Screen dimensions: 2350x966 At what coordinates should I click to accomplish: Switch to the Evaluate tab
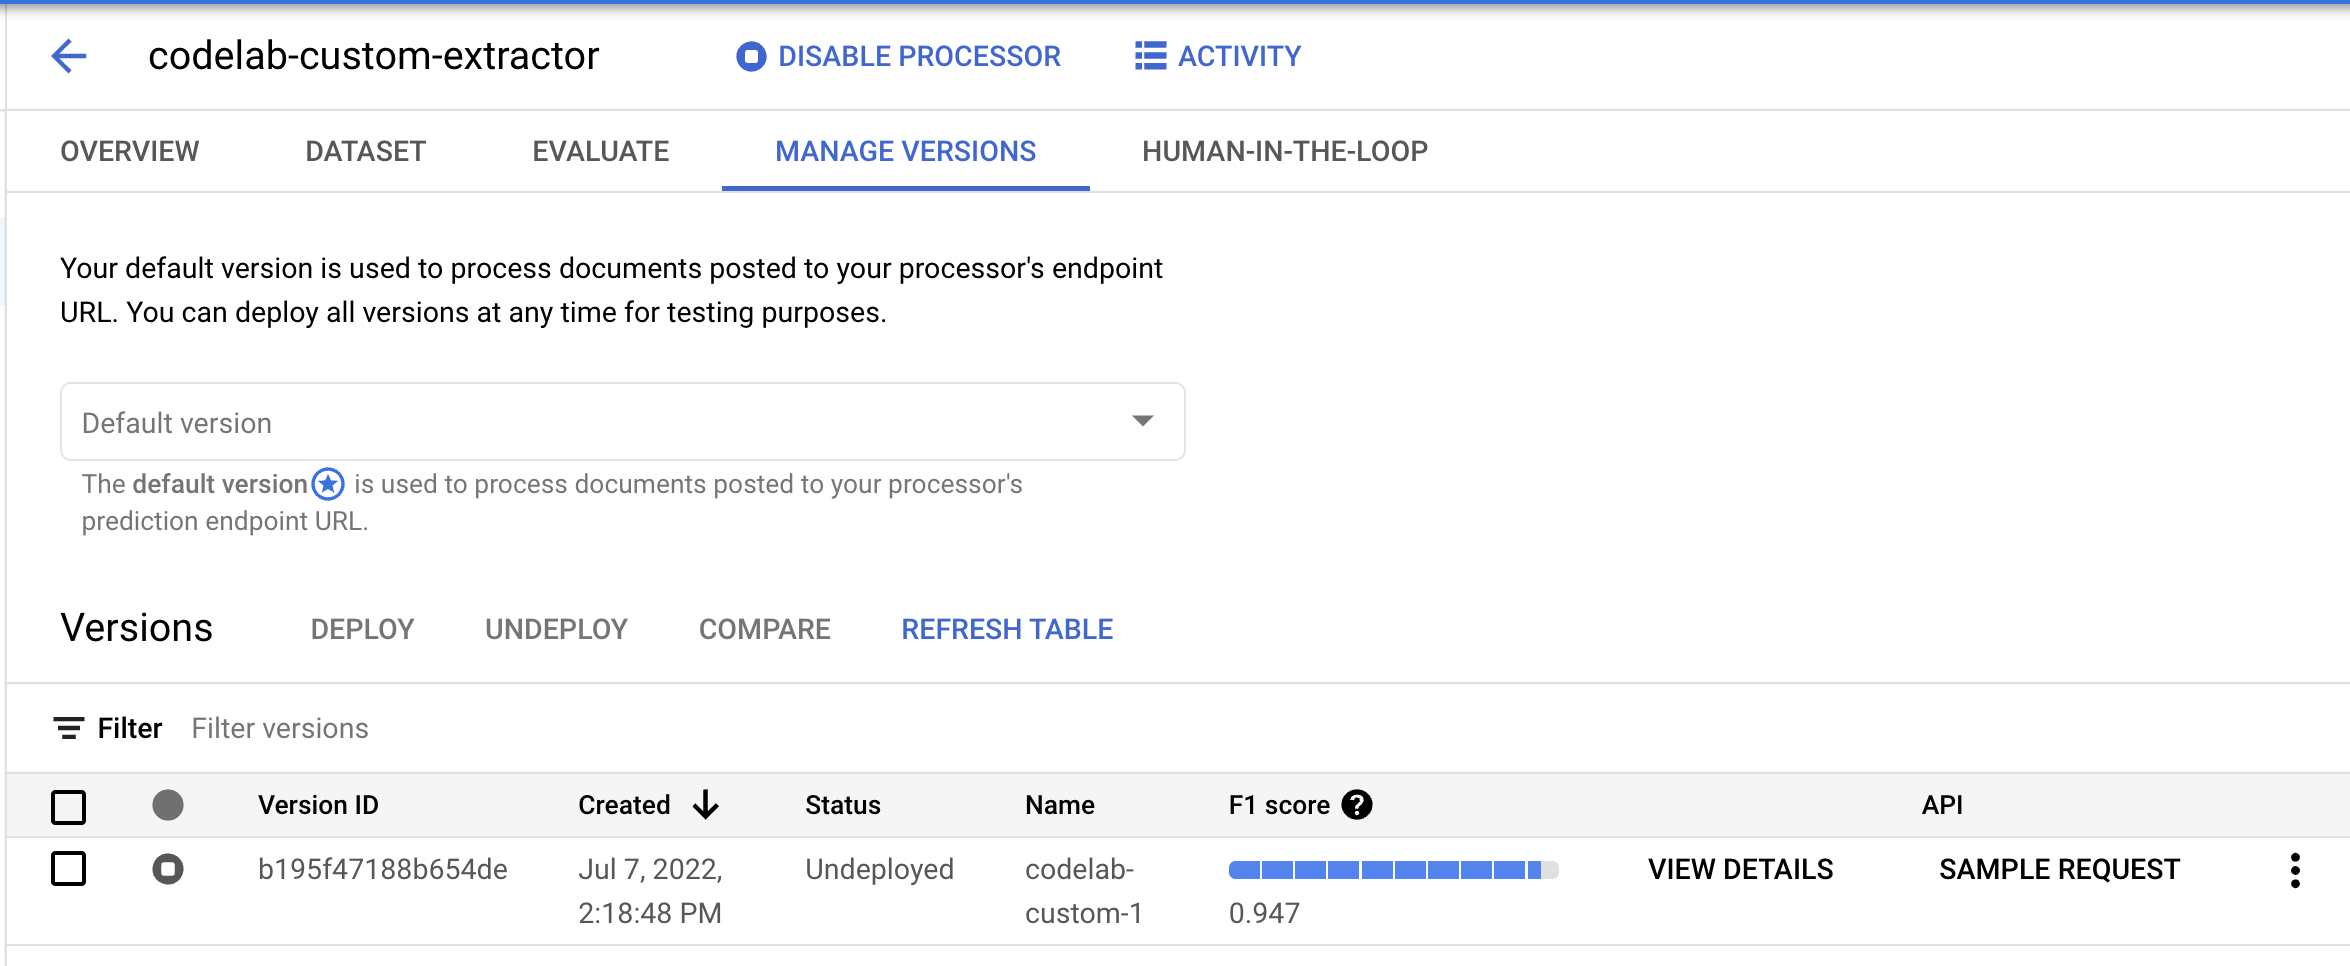[600, 152]
